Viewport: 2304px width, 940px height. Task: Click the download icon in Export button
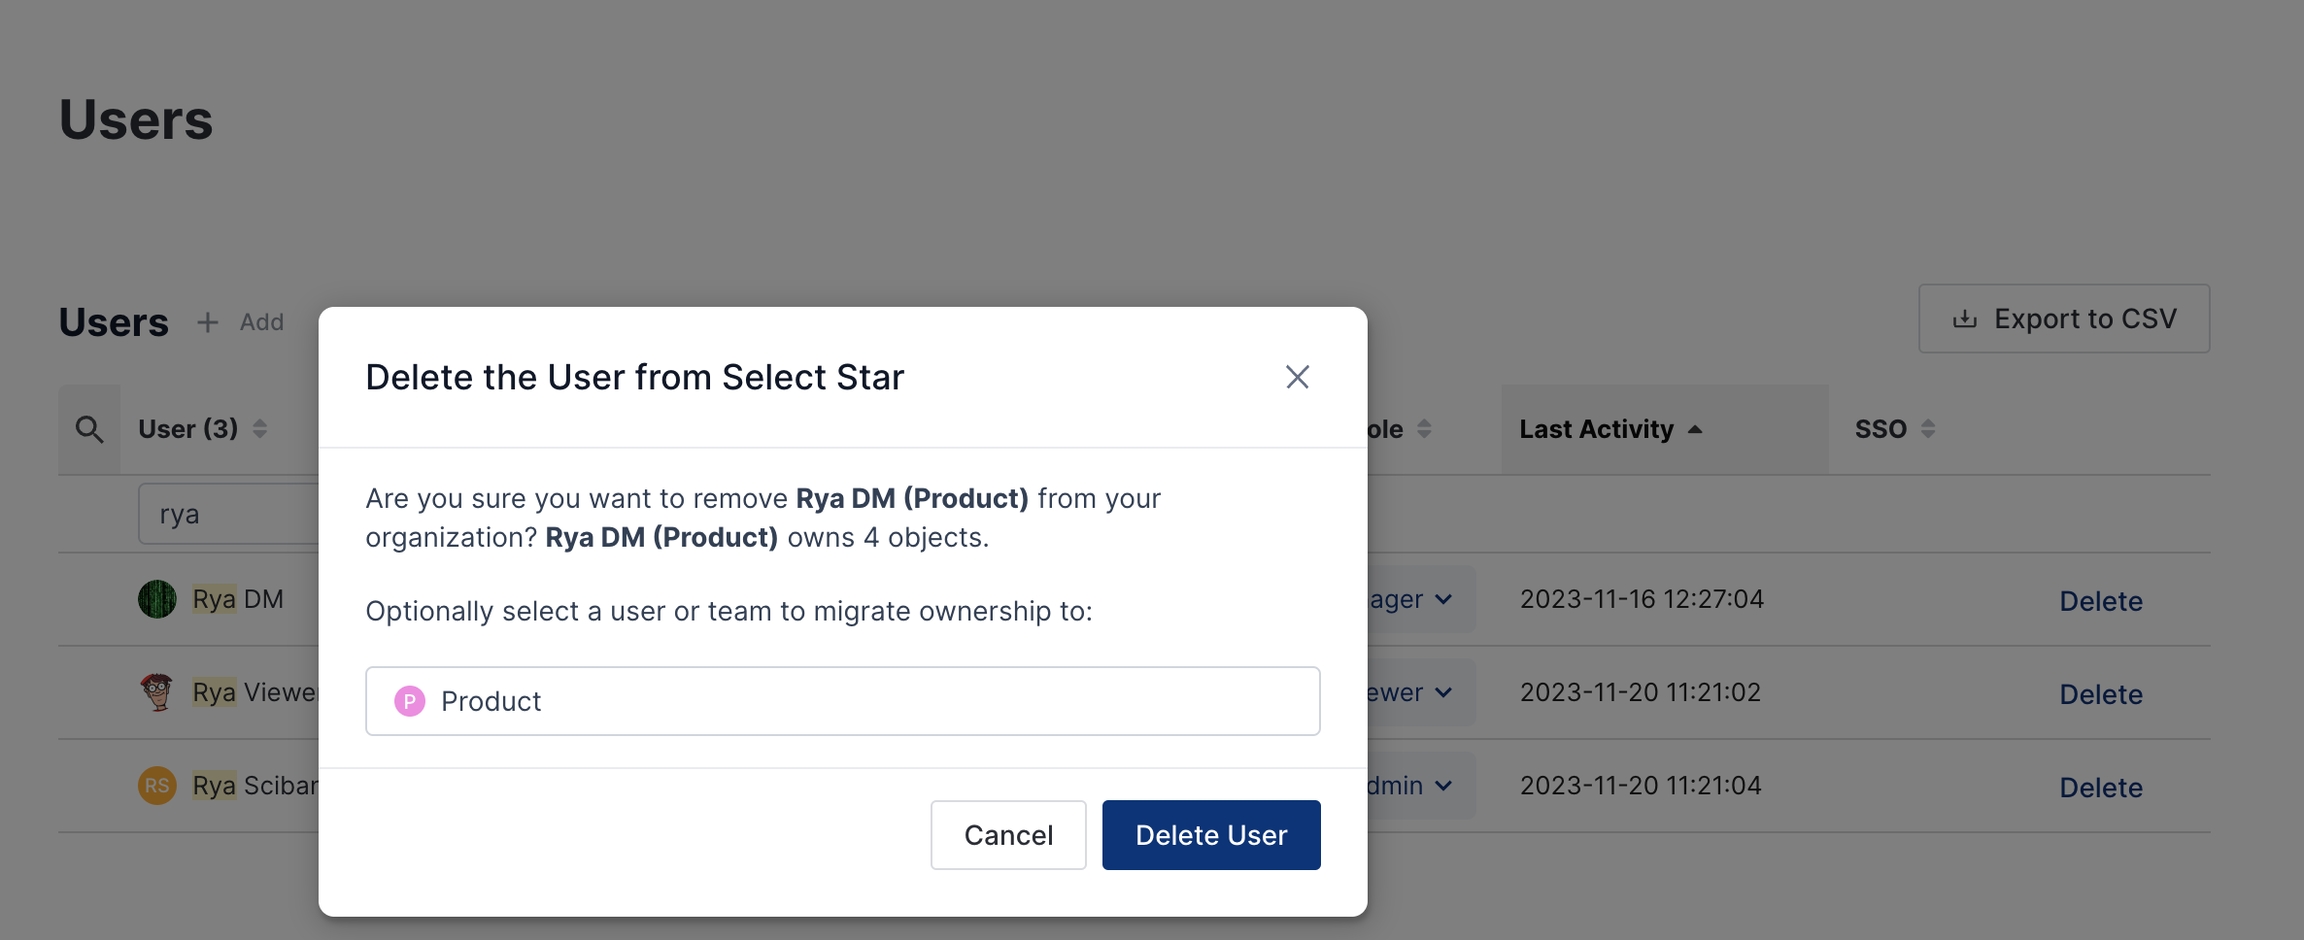coord(1964,319)
